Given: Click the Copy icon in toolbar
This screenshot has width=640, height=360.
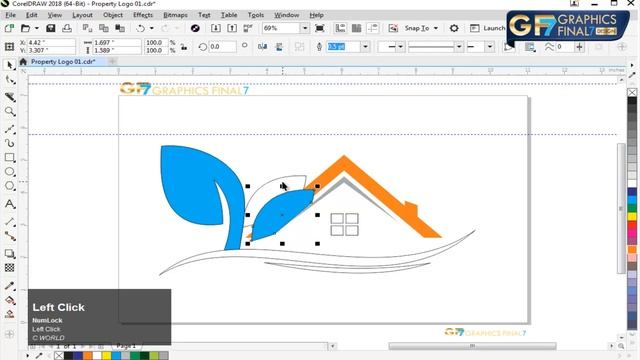Looking at the screenshot, I should tap(104, 28).
